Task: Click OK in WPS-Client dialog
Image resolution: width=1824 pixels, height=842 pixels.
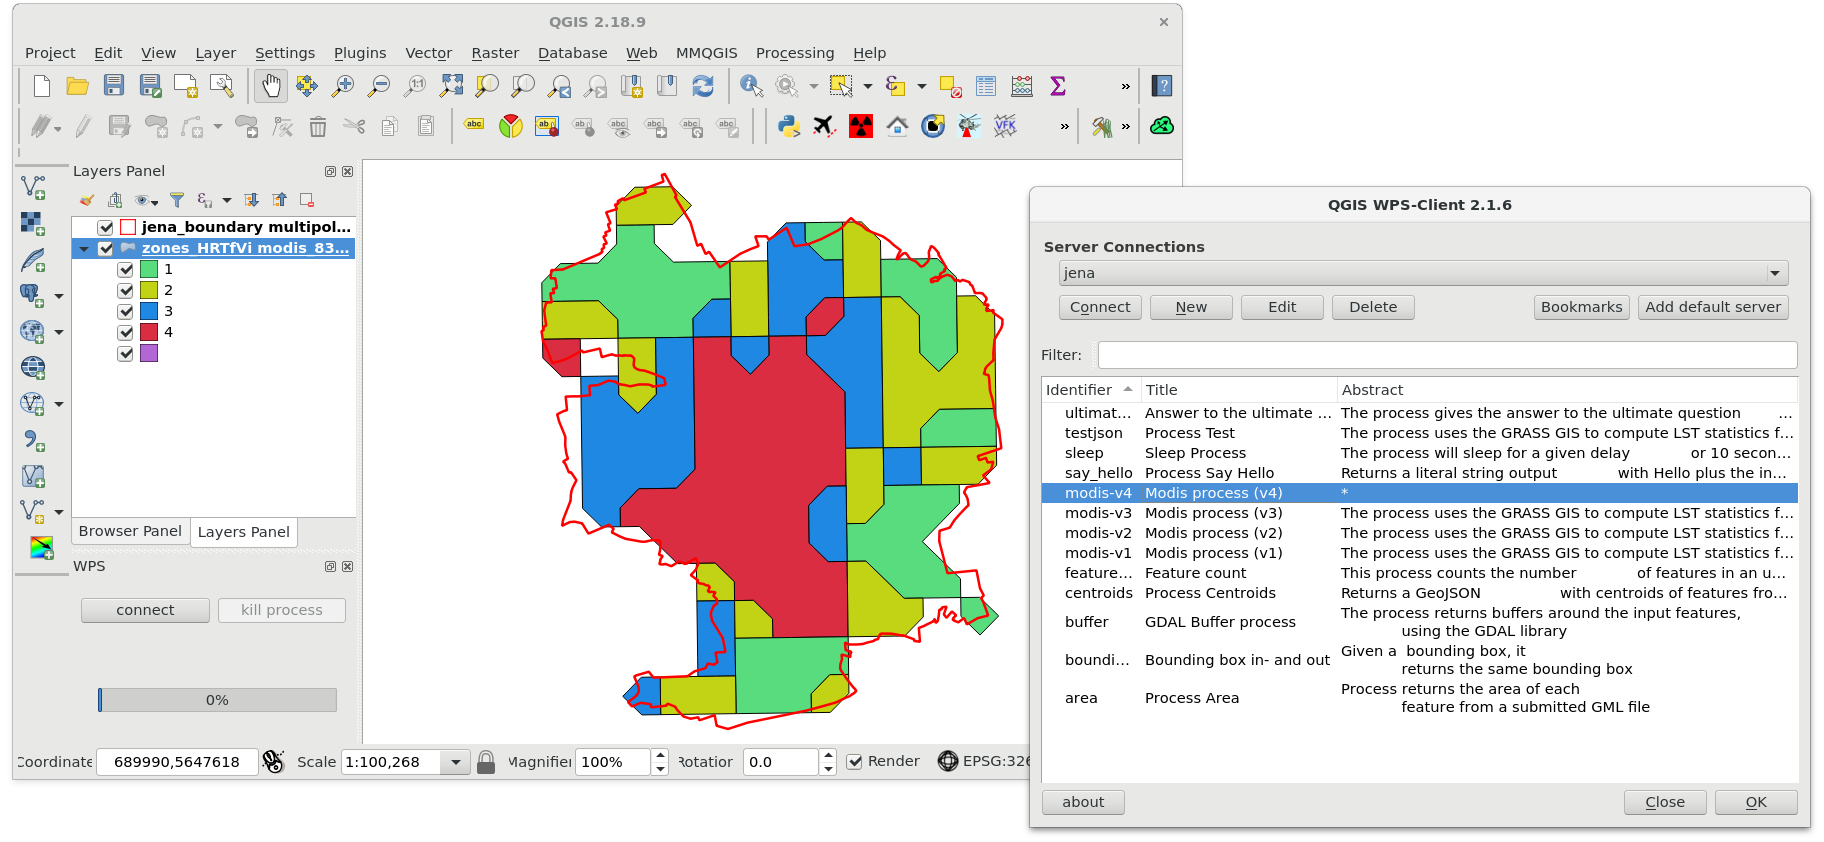Action: 1756,802
